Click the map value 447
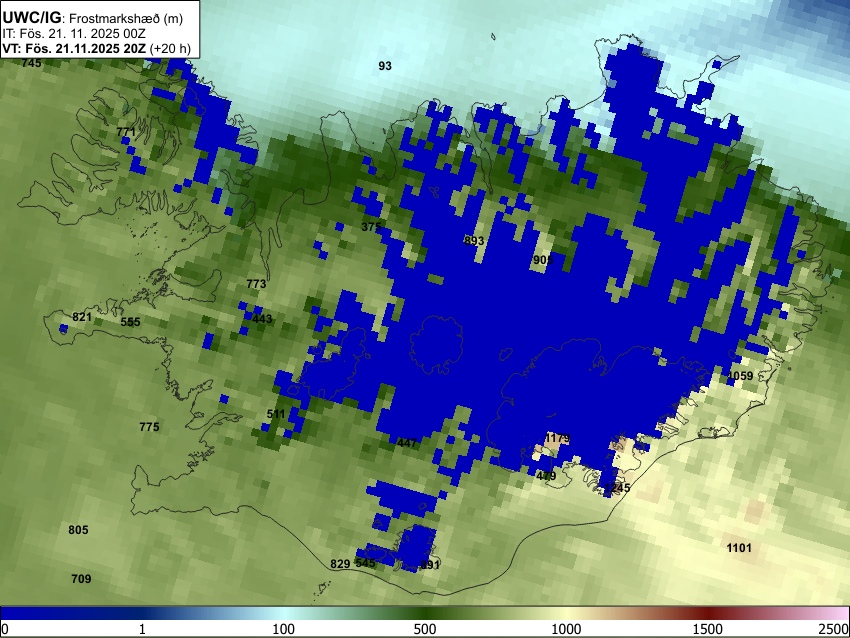Screen dimensions: 850x638 [x=407, y=443]
